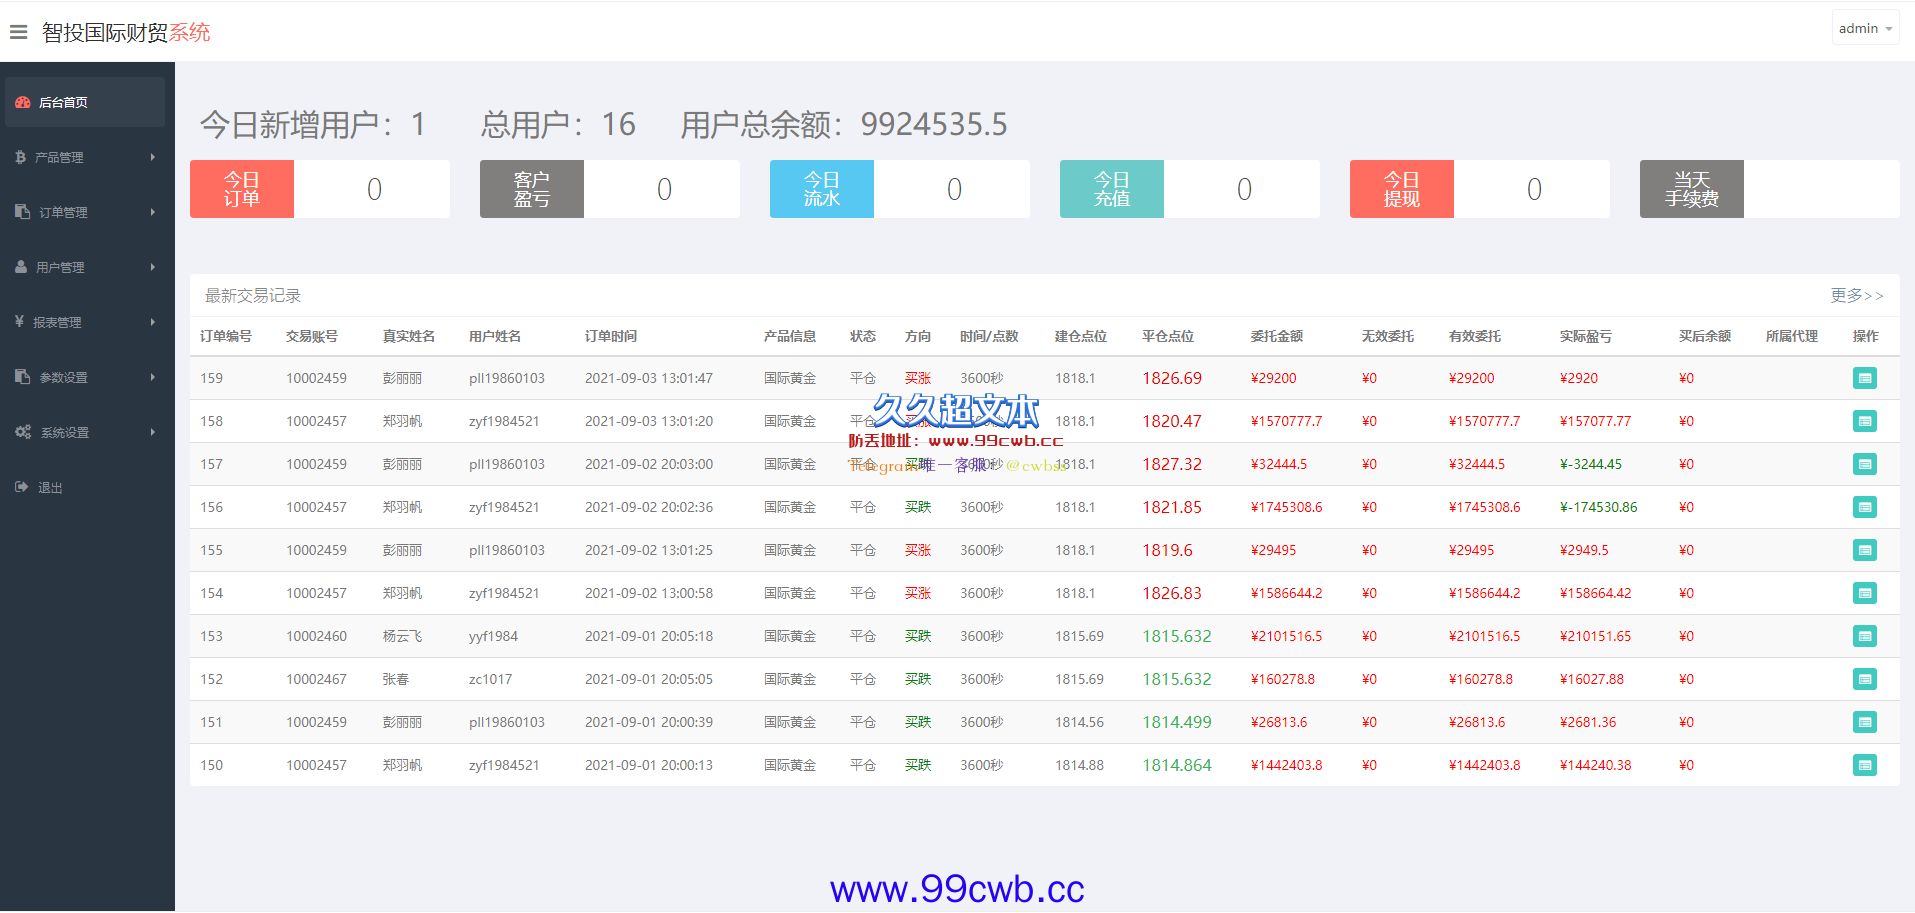Click real name 杨云飞 in order 153
Image resolution: width=1915 pixels, height=913 pixels.
402,636
